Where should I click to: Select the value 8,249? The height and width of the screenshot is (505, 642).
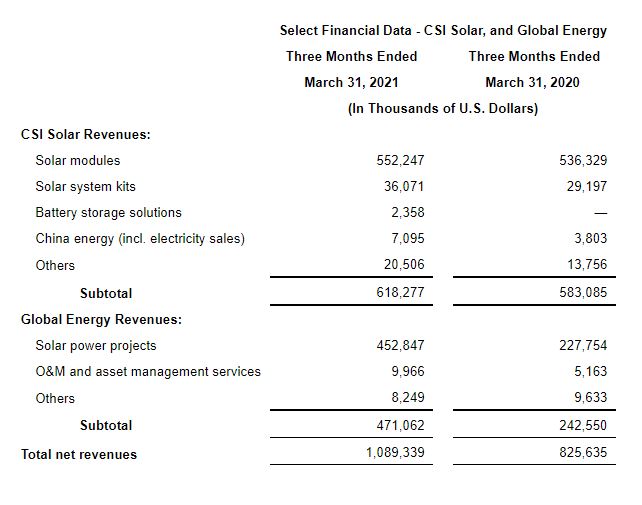pos(407,398)
